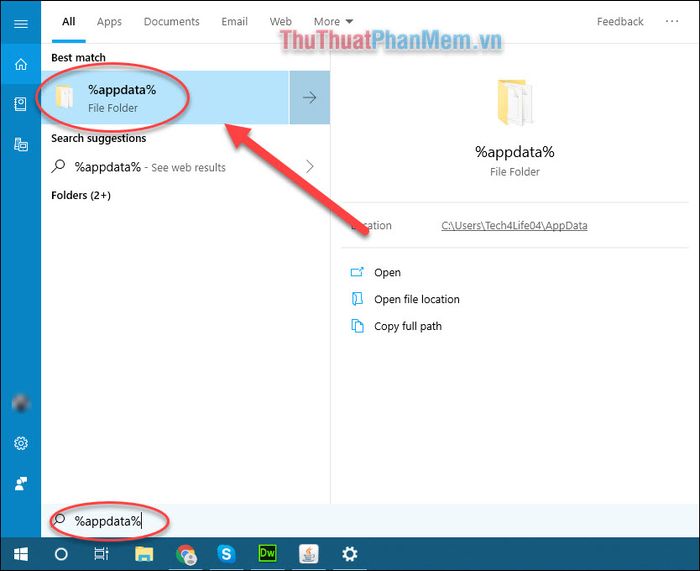Open Settings gear on the taskbar
The height and width of the screenshot is (571, 700).
pyautogui.click(x=350, y=554)
